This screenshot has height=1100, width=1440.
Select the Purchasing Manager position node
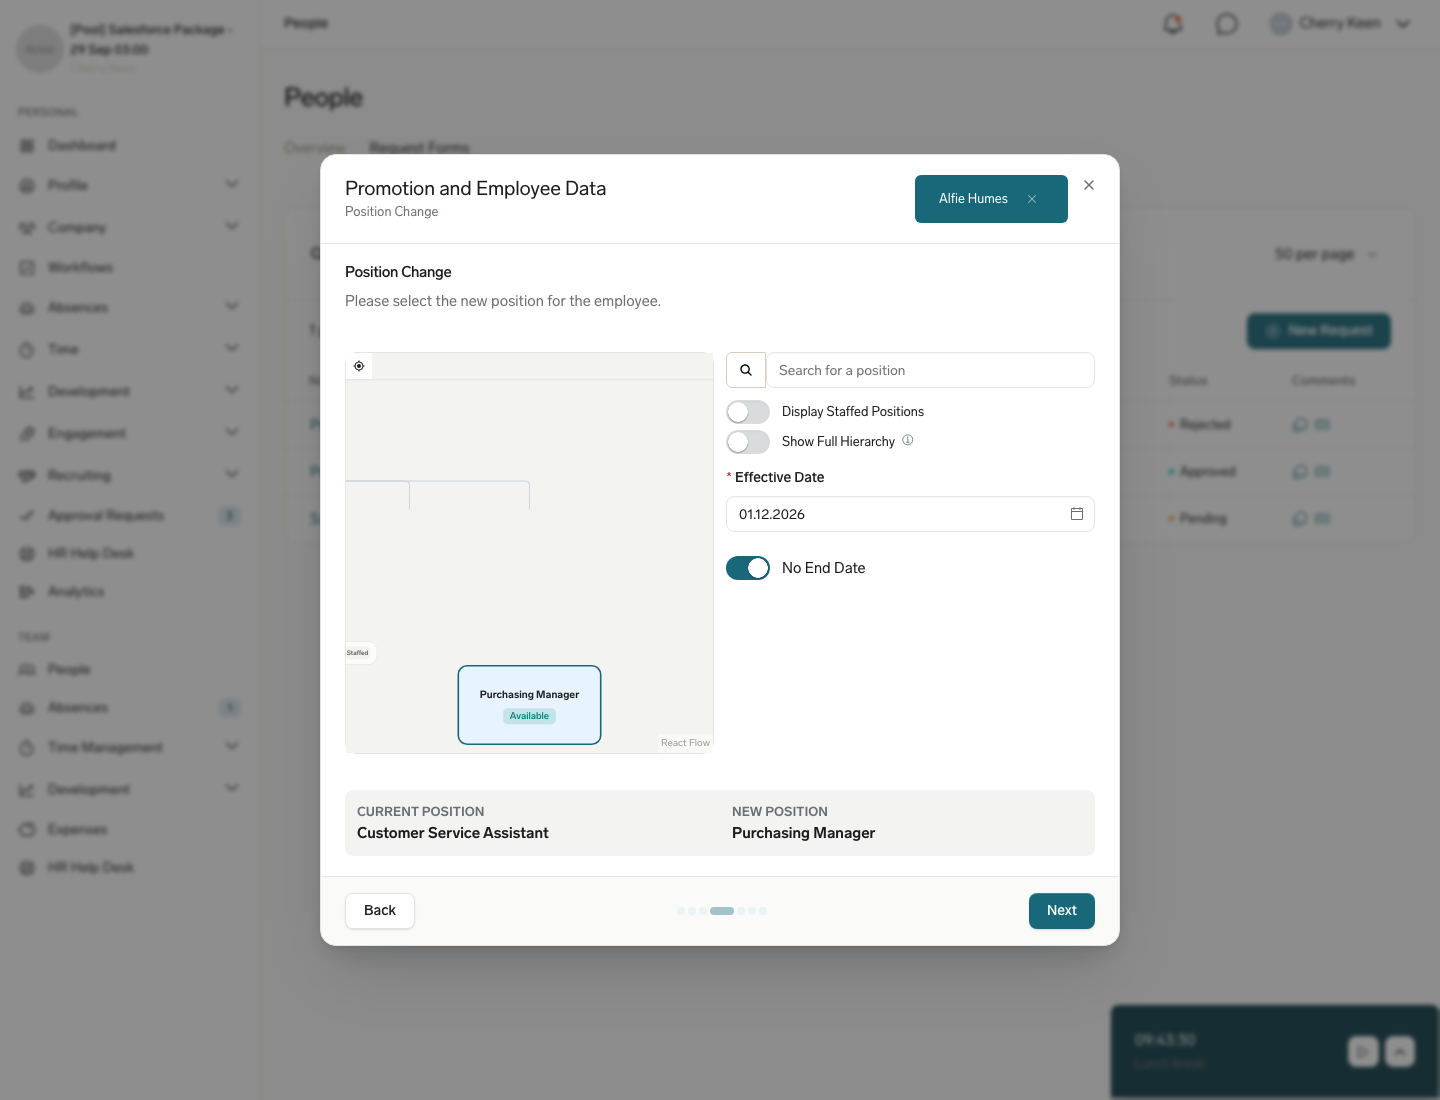coord(530,705)
